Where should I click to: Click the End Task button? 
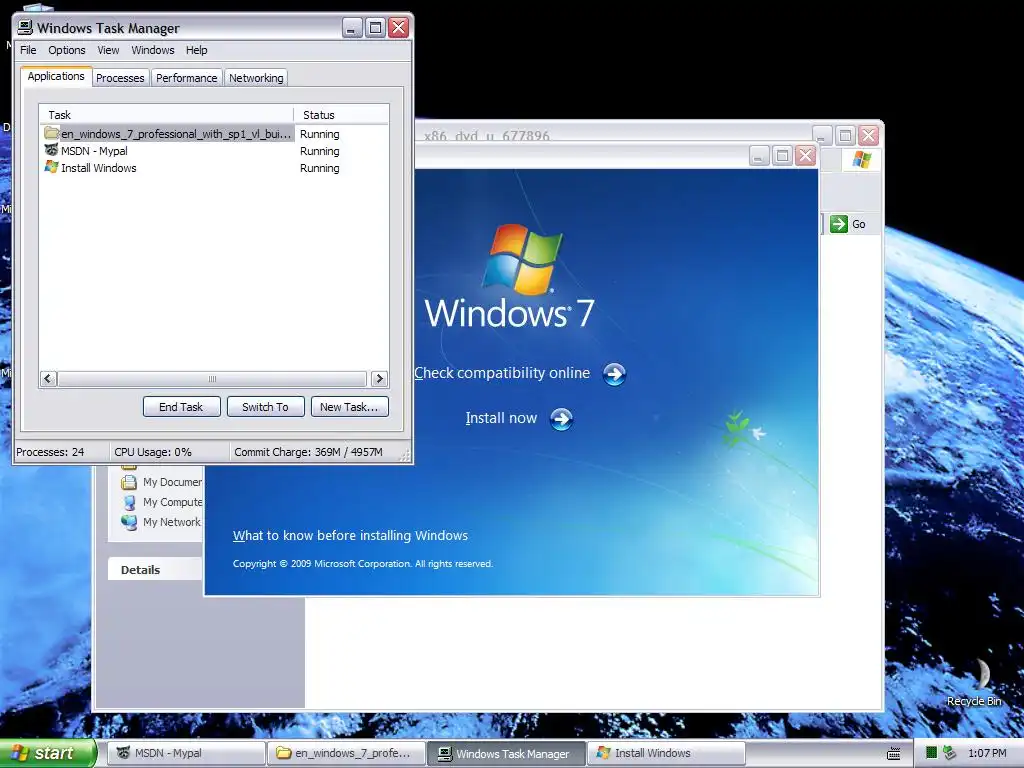pos(182,407)
